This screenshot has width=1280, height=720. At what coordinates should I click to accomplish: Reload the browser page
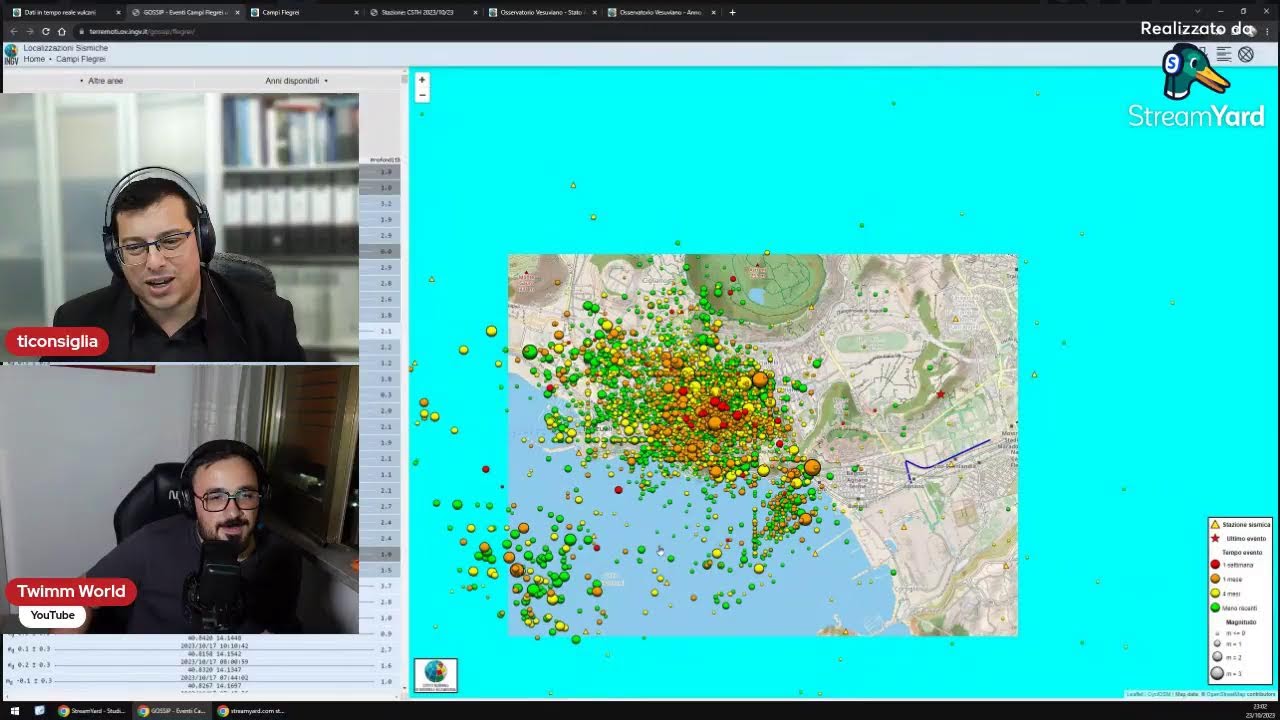click(x=45, y=31)
